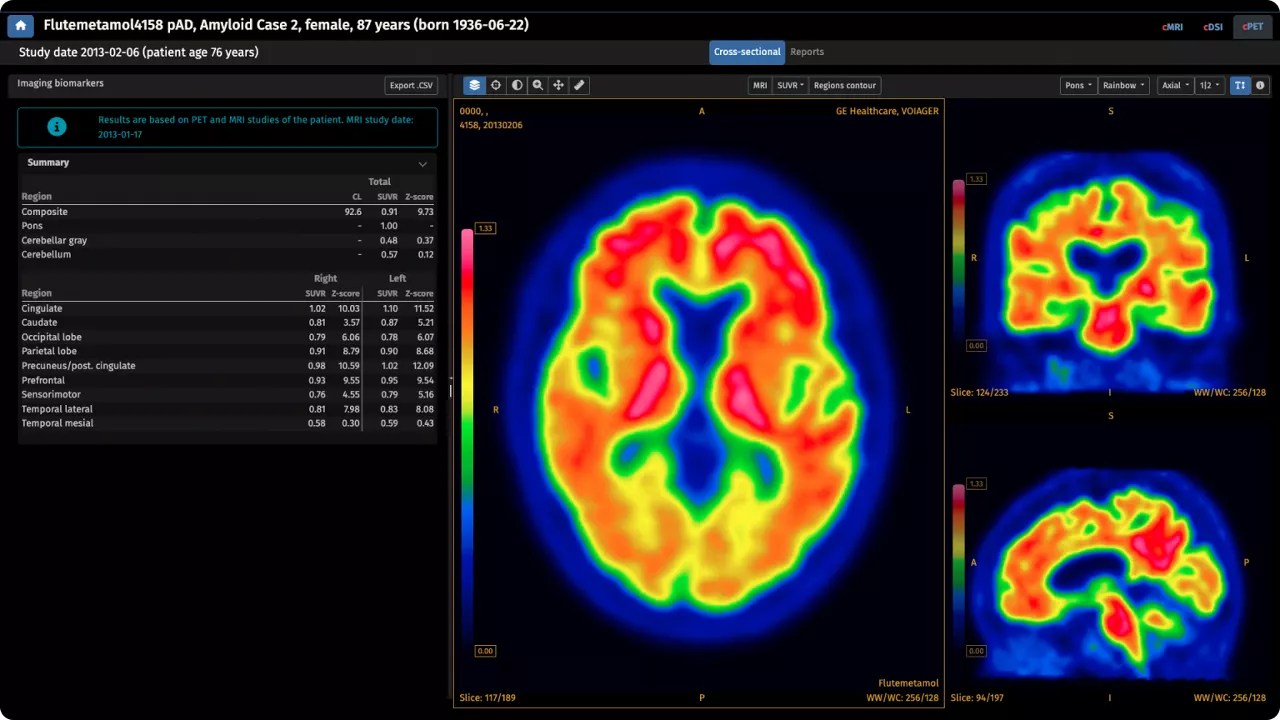The image size is (1280, 720).
Task: Toggle MRI overlay on the viewer
Action: tap(760, 85)
